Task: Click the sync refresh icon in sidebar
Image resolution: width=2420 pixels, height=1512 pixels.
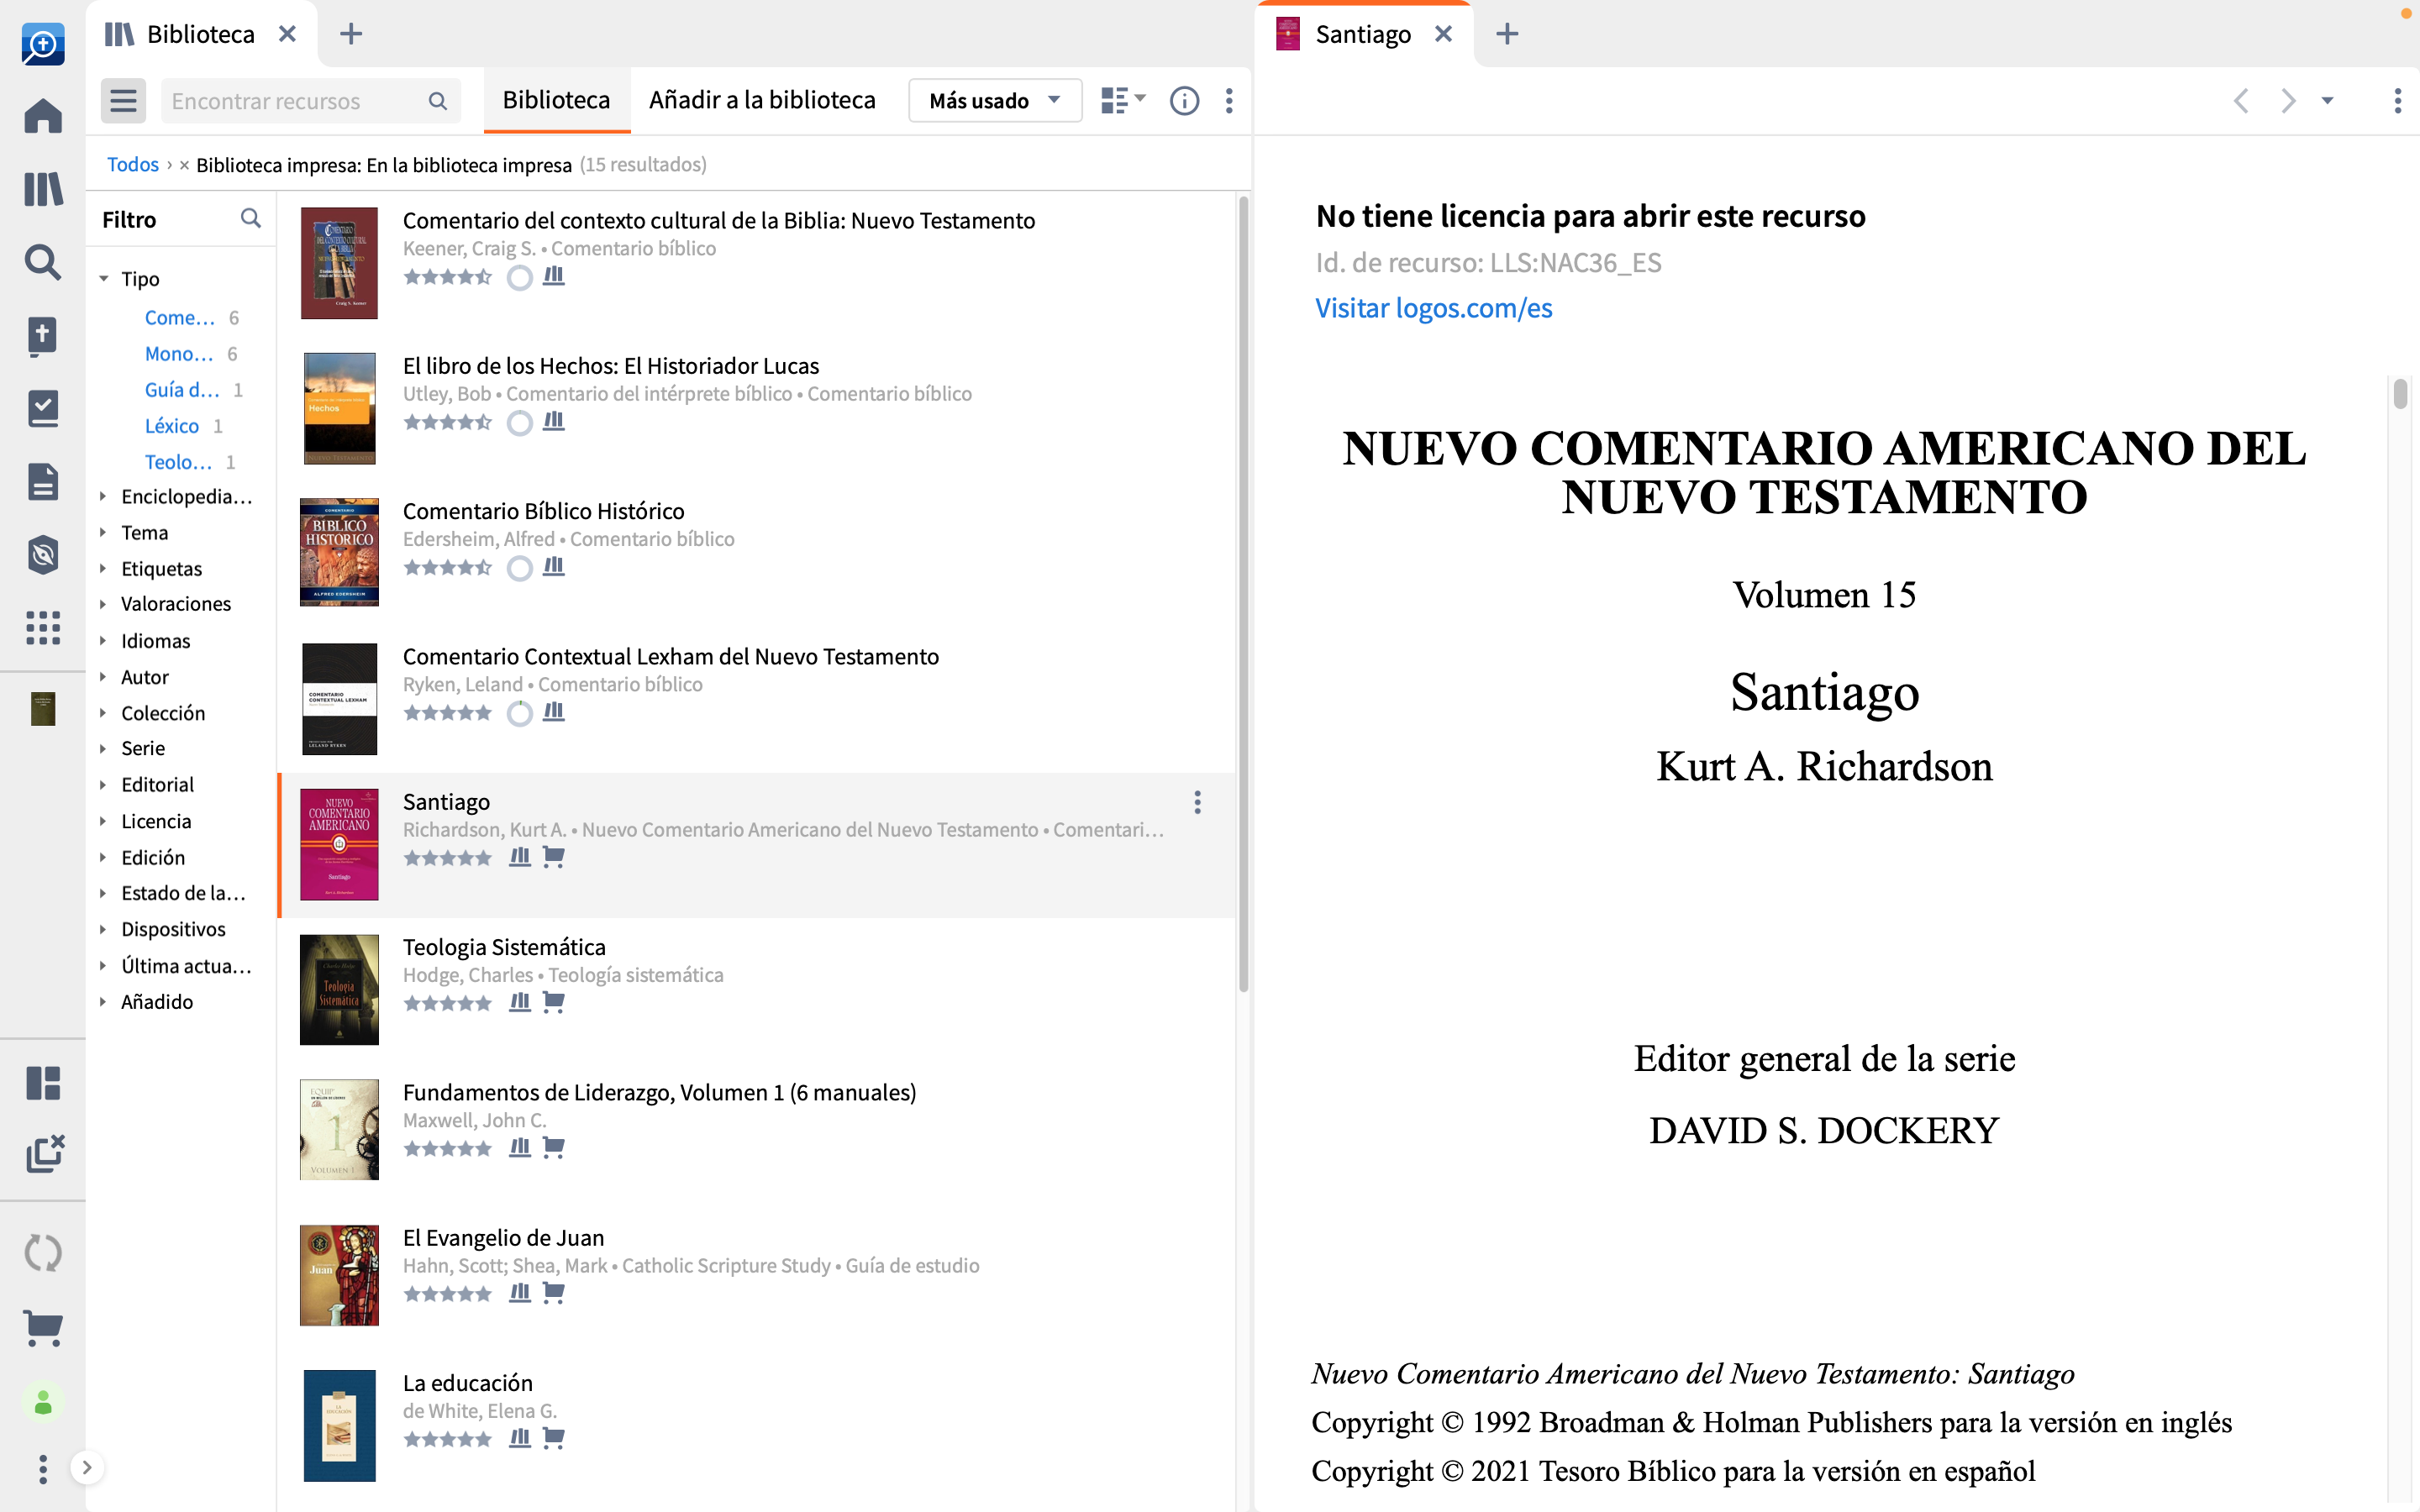Action: click(x=43, y=1253)
